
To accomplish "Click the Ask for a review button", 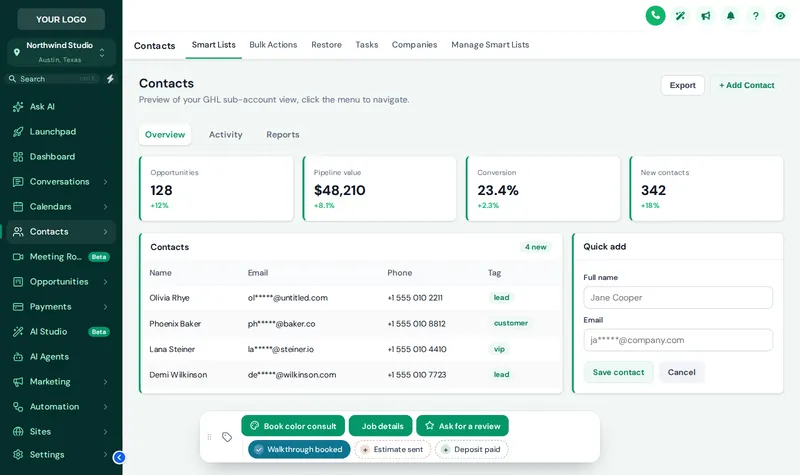I will (x=462, y=426).
